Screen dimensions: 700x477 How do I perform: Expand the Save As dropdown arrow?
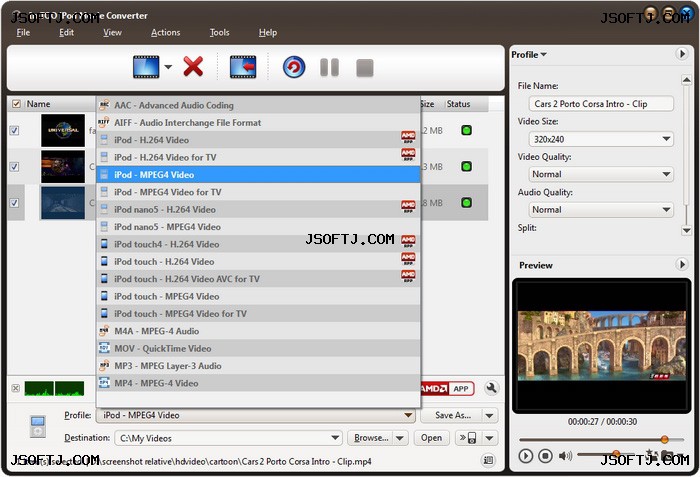490,415
